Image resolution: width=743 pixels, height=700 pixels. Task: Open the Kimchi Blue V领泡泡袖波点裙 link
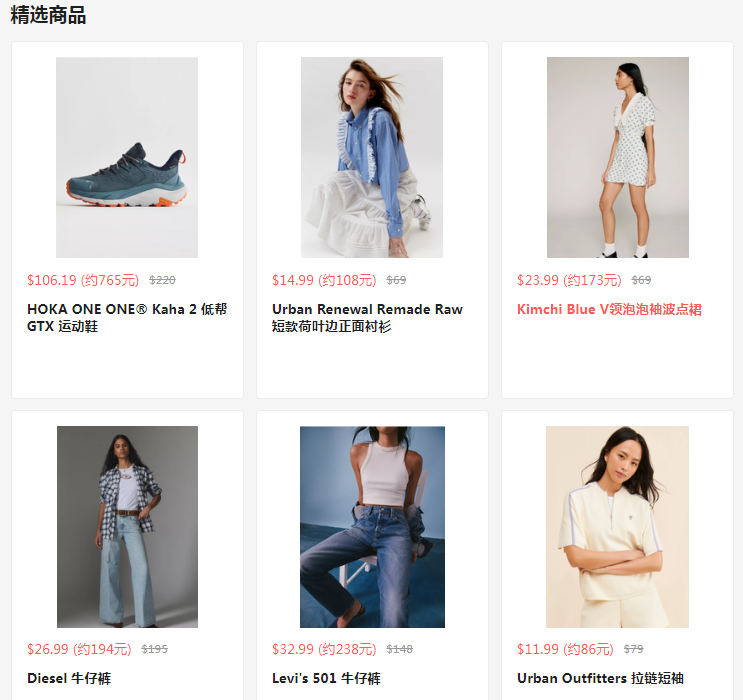coord(609,309)
